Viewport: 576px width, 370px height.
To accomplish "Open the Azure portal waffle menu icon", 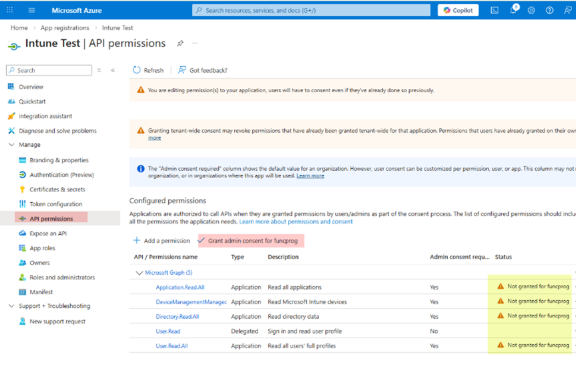I will click(10, 10).
